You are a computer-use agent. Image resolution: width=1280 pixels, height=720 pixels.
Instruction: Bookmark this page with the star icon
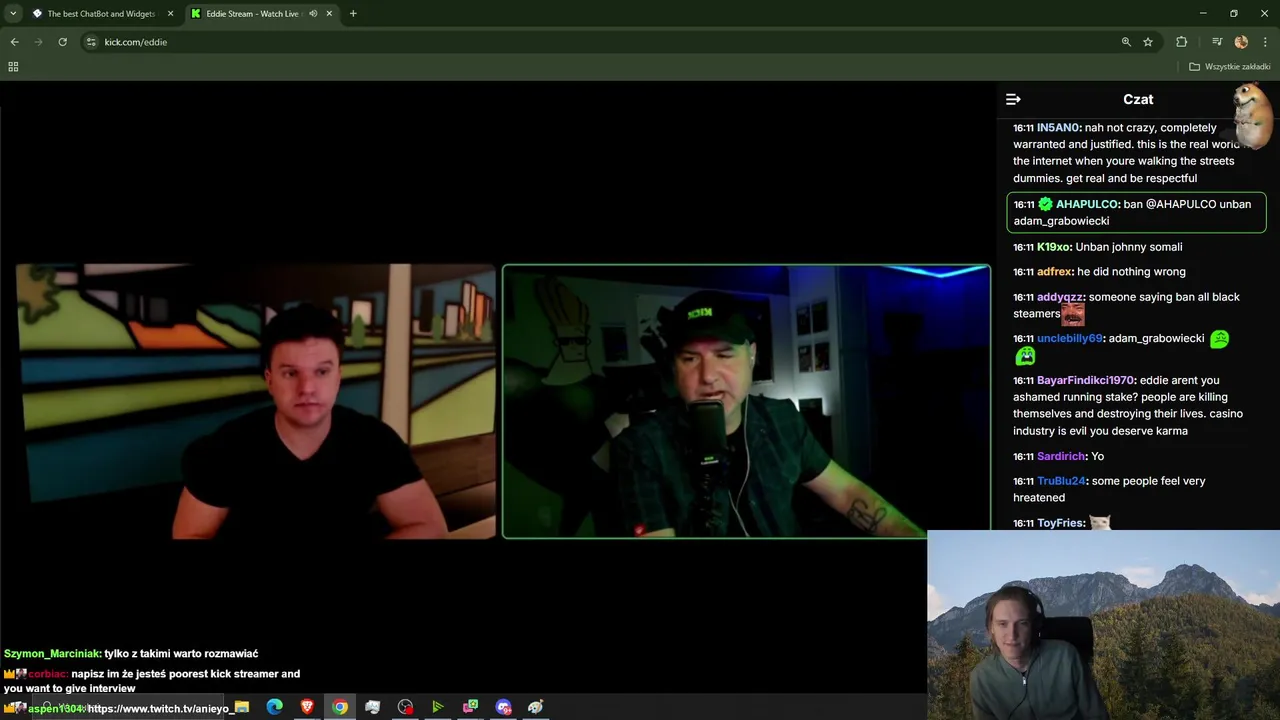(x=1148, y=42)
